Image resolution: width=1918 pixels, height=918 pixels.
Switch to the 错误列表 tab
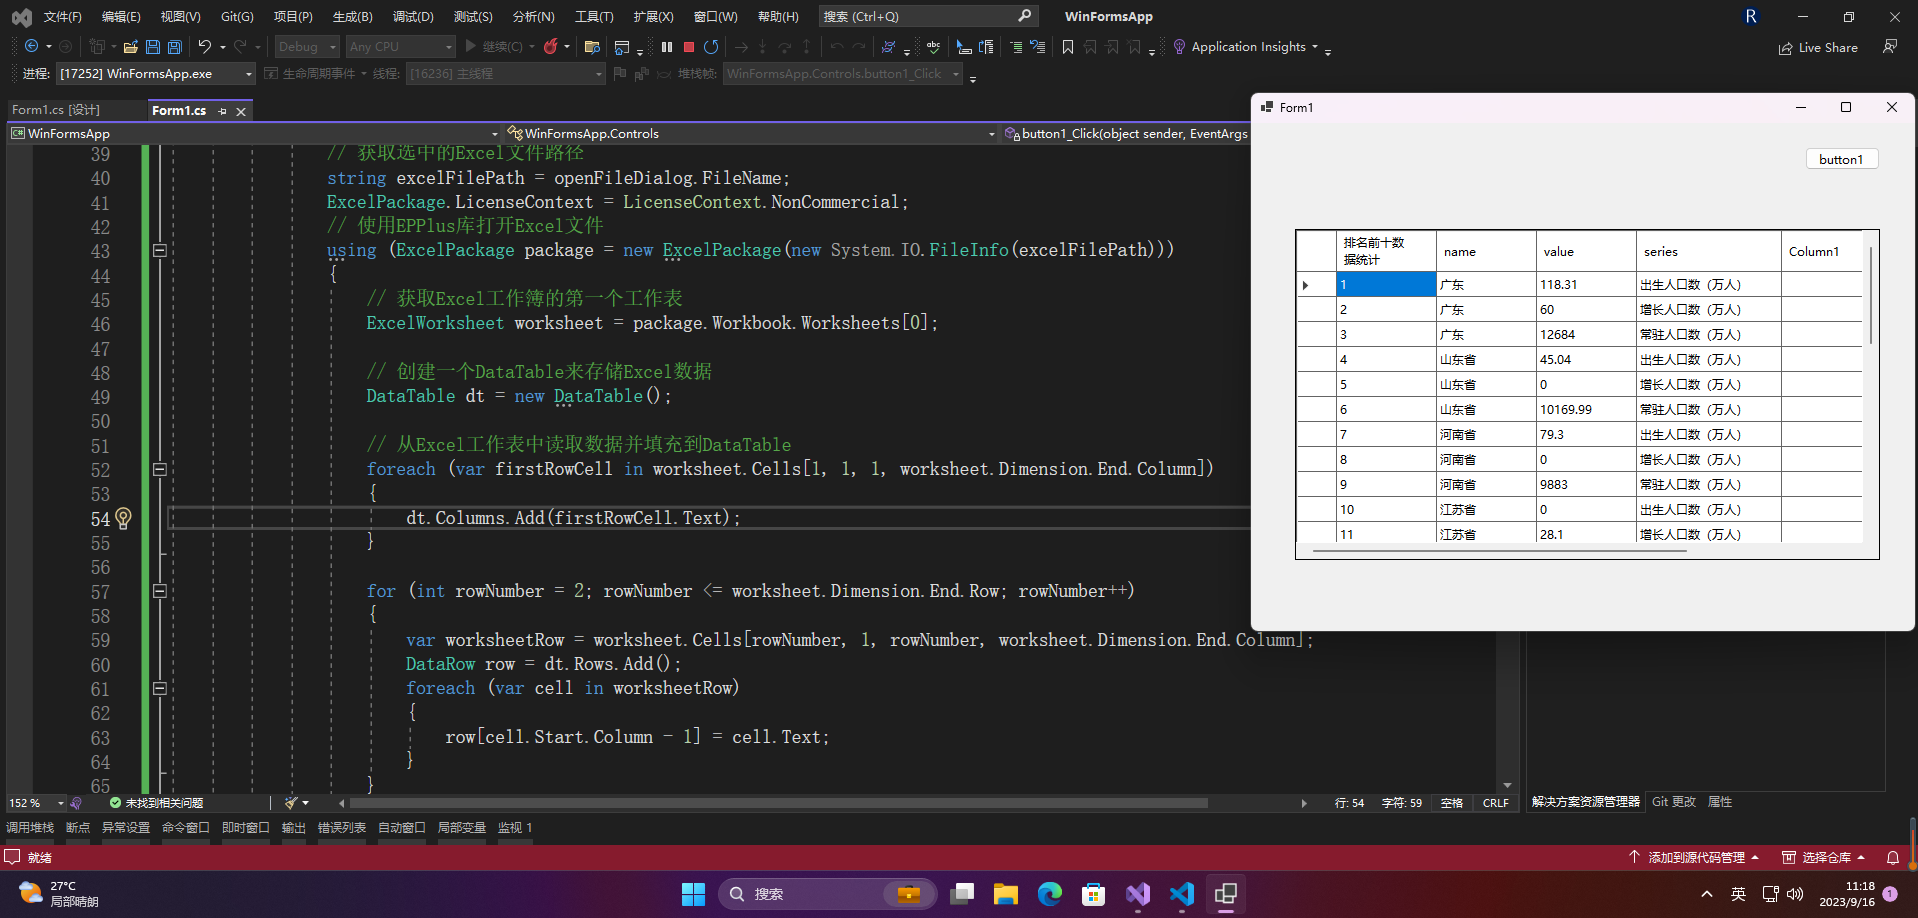click(342, 828)
